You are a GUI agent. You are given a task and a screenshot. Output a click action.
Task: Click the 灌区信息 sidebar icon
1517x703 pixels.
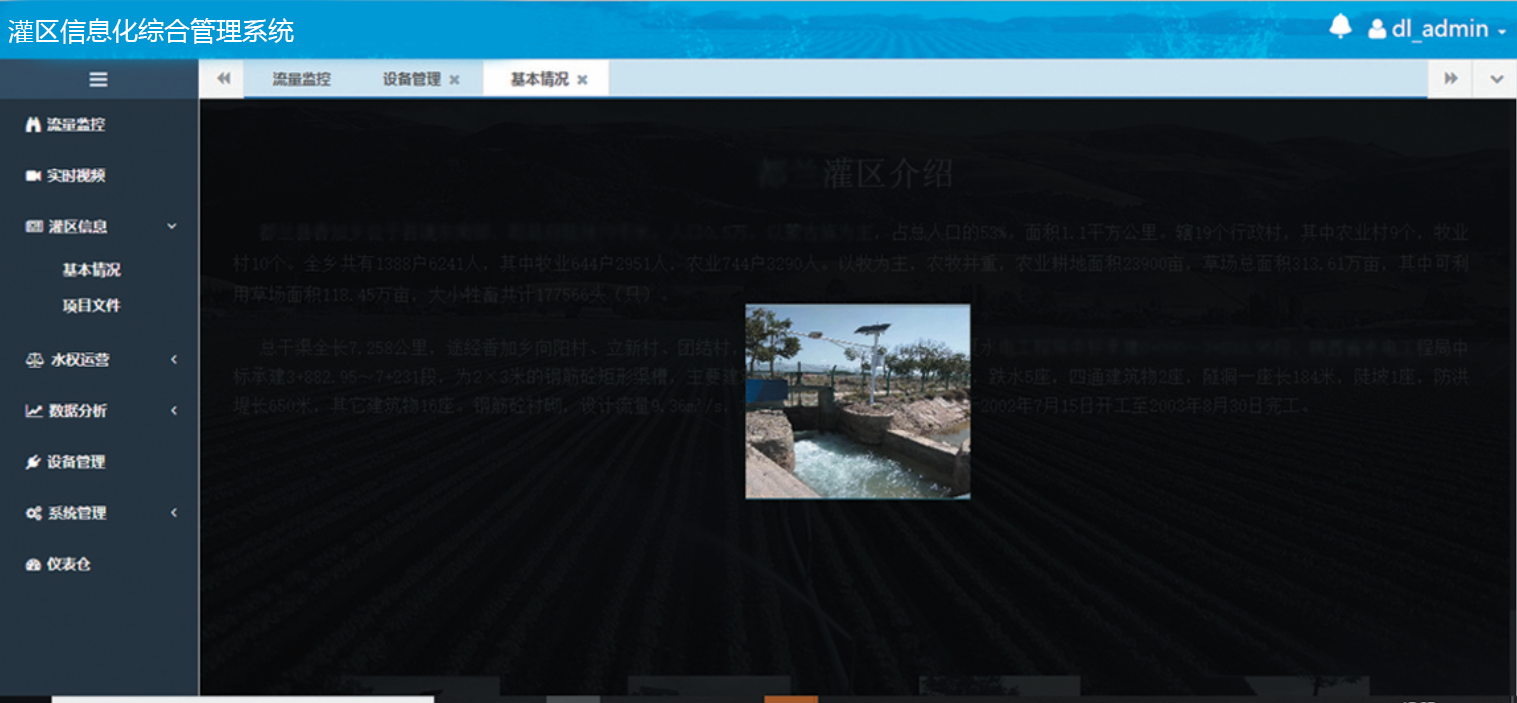34,227
